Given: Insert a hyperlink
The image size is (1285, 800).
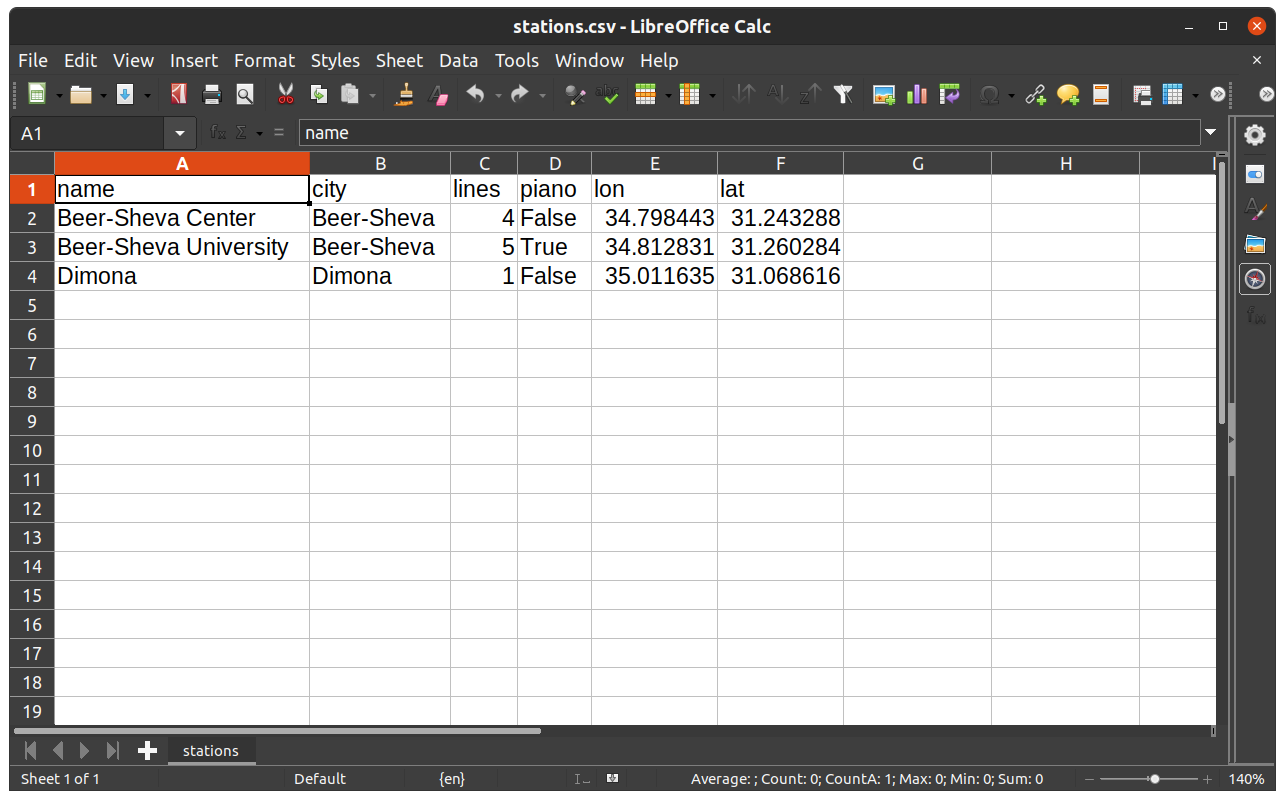Looking at the screenshot, I should tap(1034, 93).
